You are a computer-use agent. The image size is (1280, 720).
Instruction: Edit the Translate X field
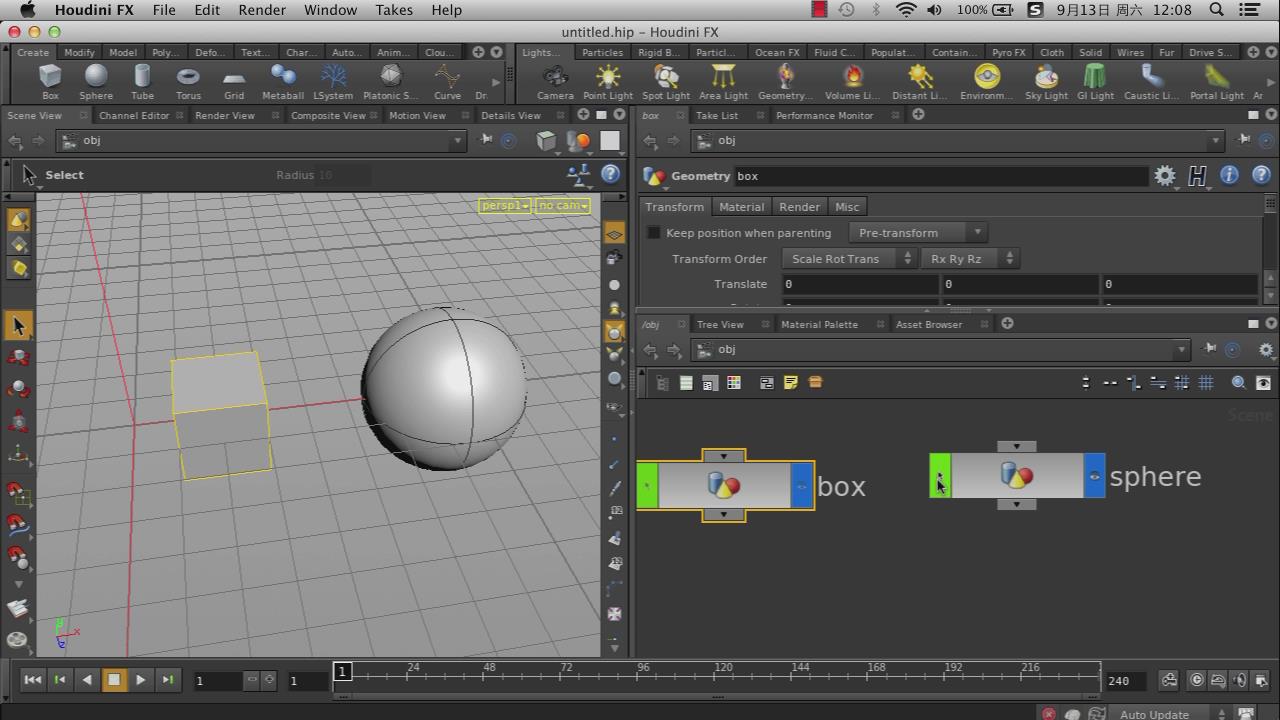859,284
